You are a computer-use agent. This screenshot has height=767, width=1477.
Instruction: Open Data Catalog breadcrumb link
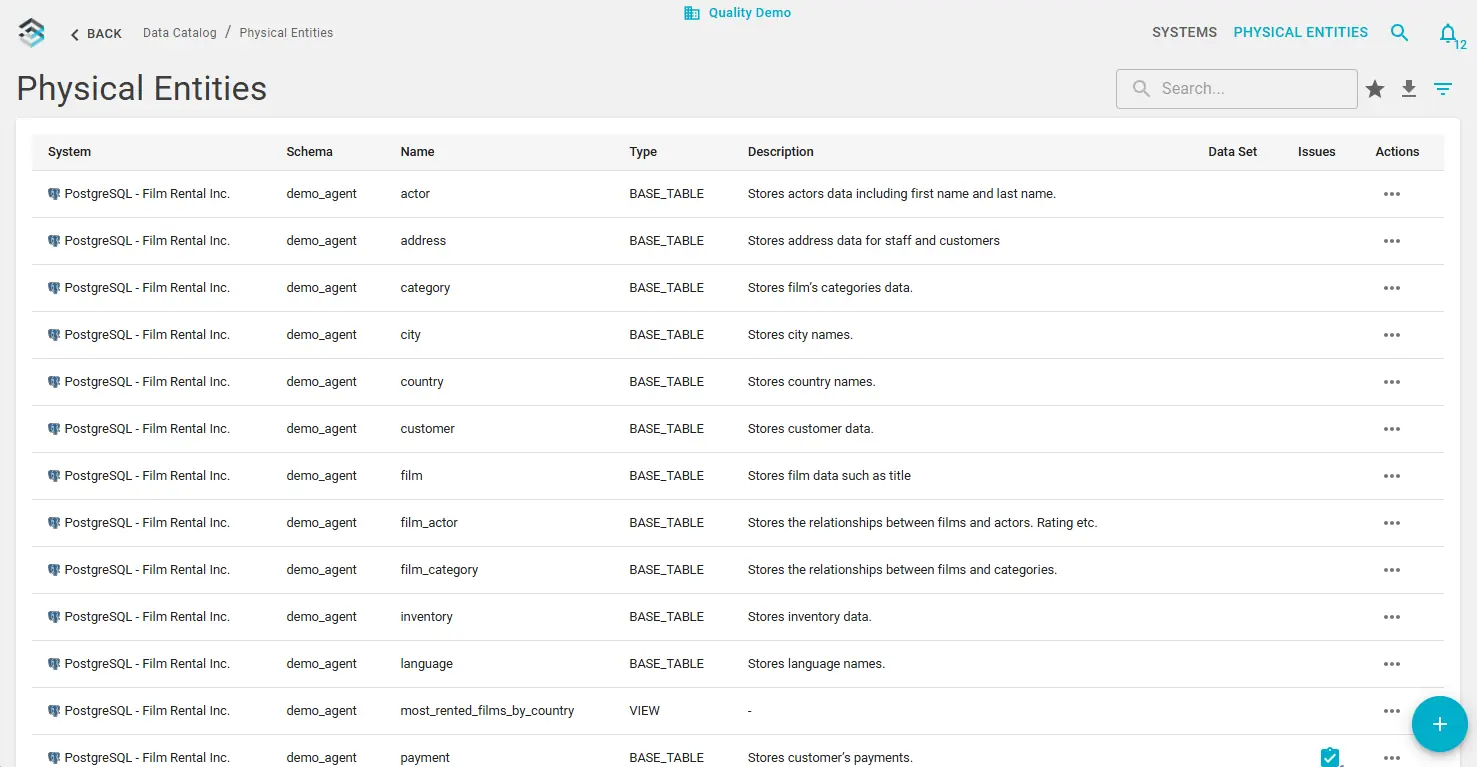pos(180,33)
